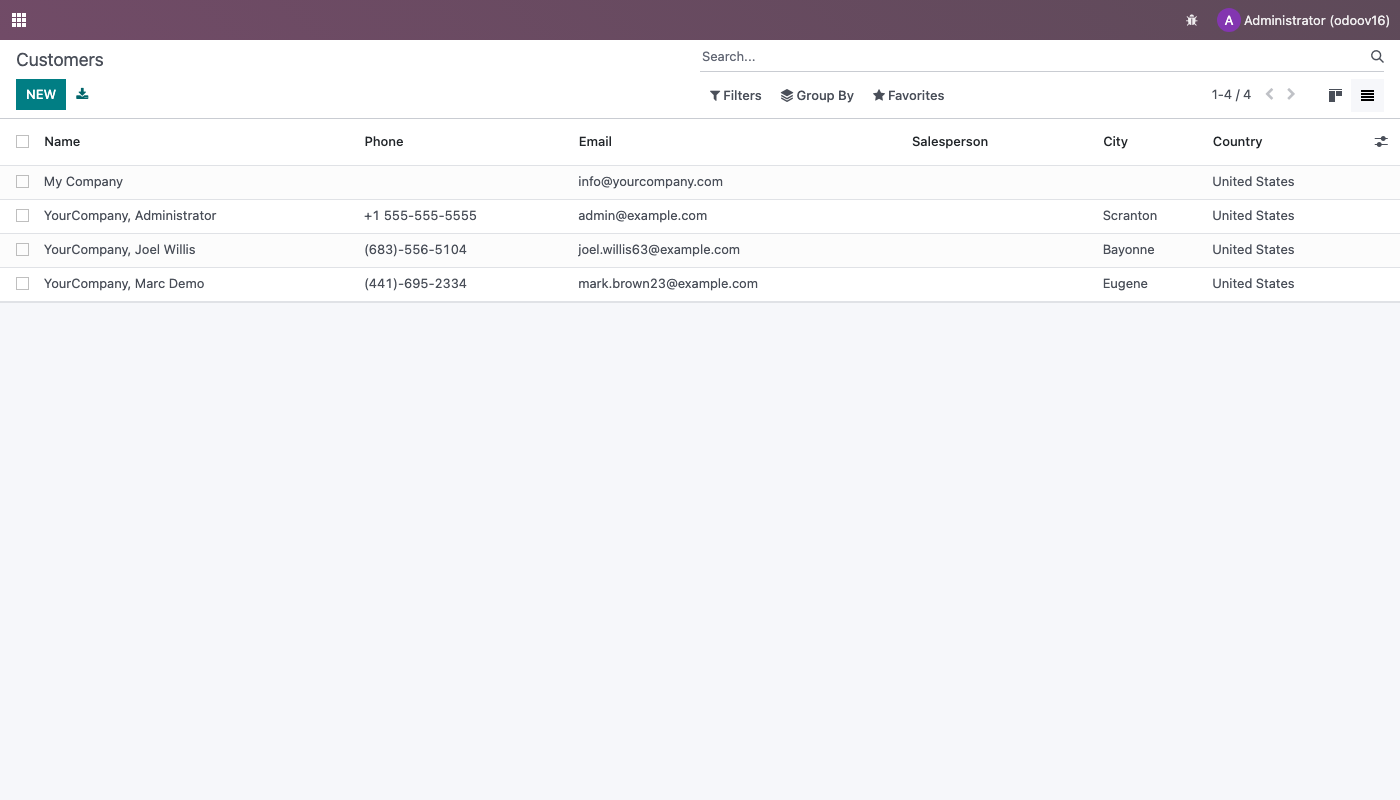This screenshot has width=1400, height=800.
Task: Sort by Name column header
Action: coord(62,142)
